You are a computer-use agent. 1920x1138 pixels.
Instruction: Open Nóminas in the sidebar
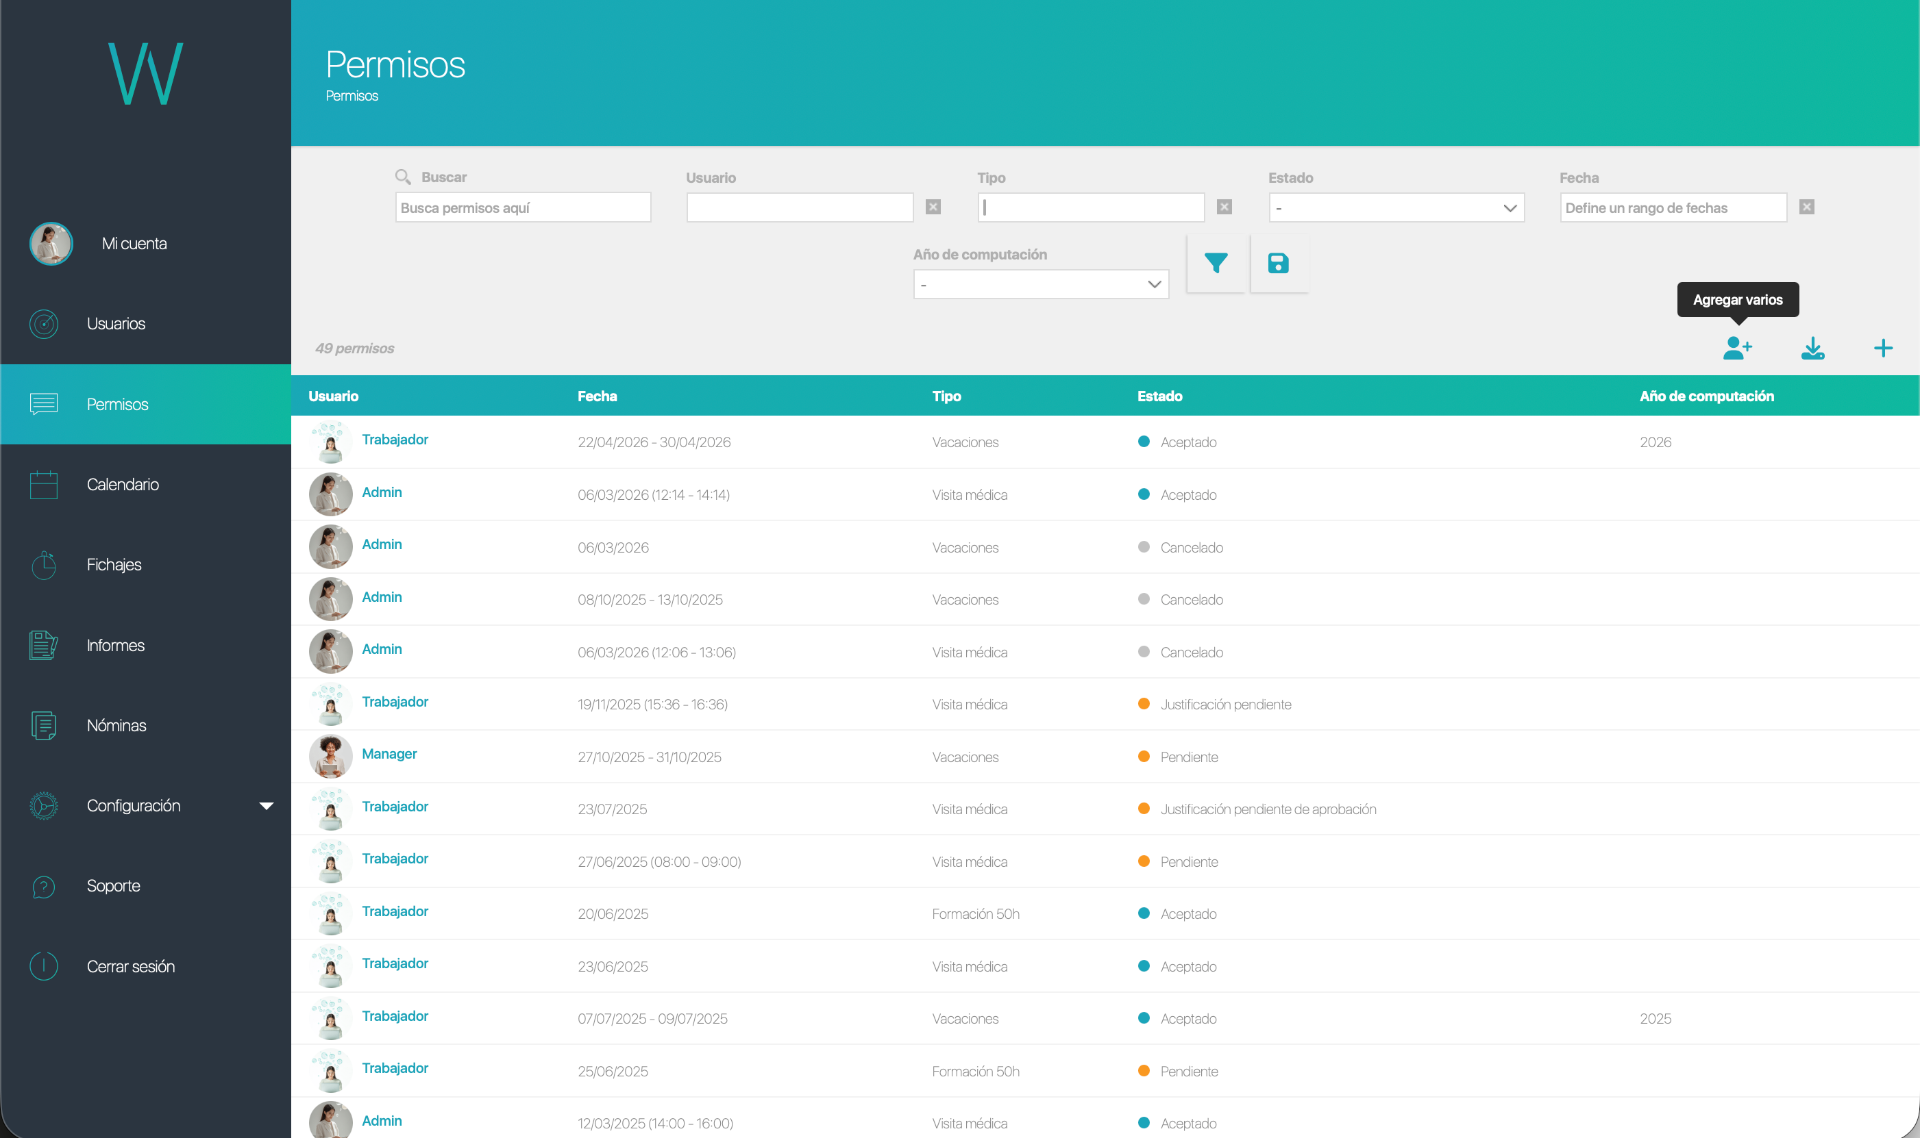point(145,726)
